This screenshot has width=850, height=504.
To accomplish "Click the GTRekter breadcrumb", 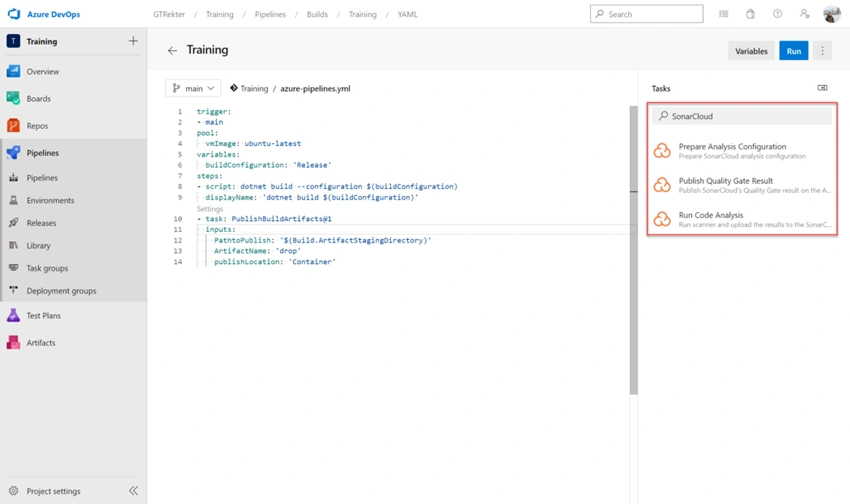I will [169, 14].
